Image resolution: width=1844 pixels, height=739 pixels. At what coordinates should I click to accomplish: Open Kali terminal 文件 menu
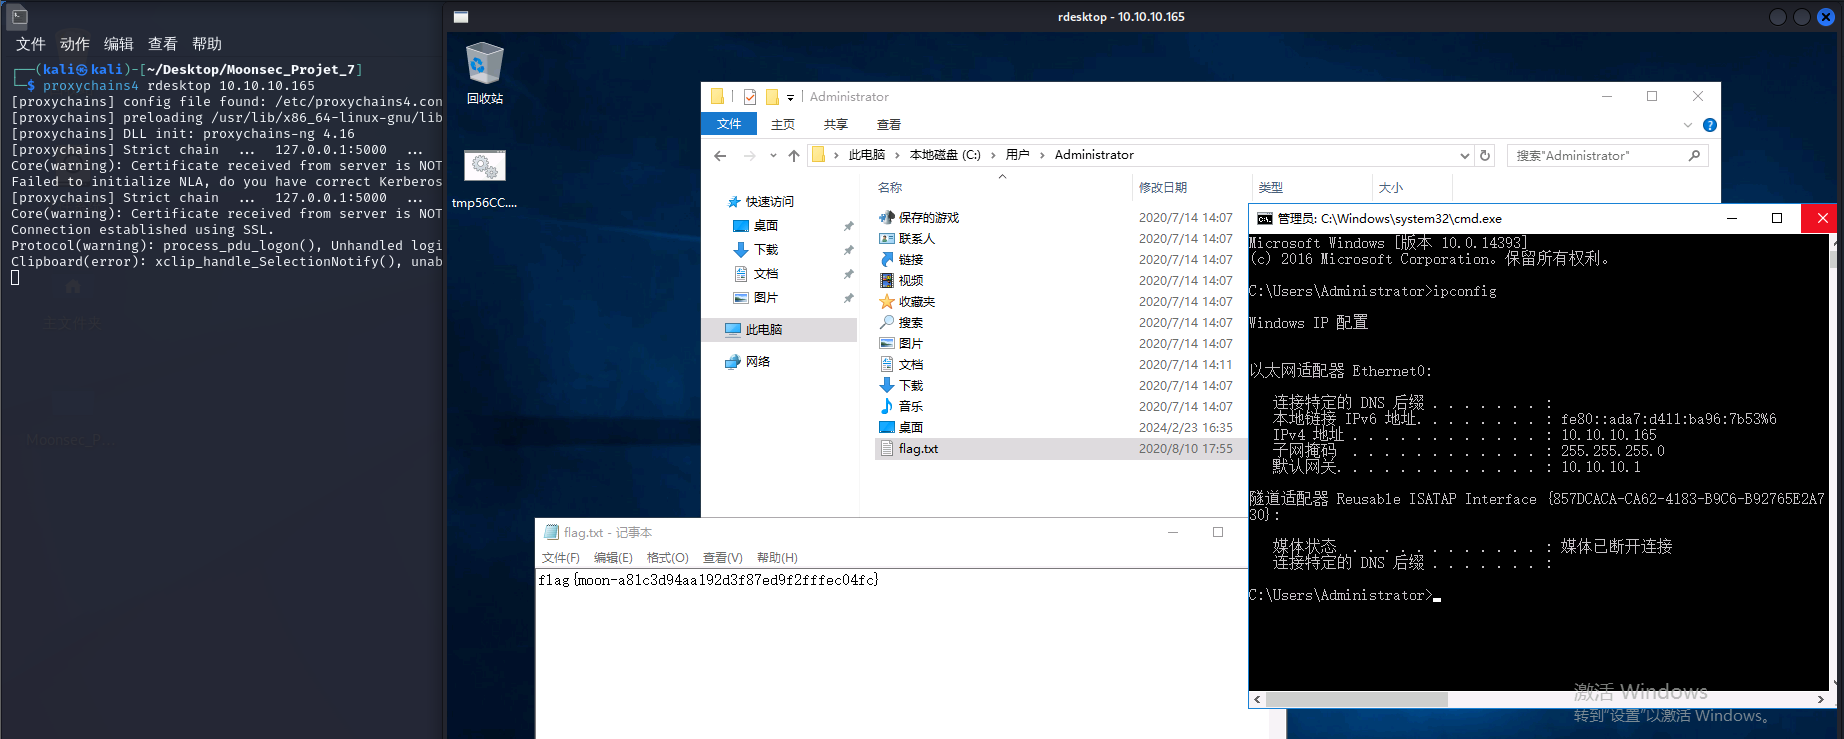coord(30,44)
